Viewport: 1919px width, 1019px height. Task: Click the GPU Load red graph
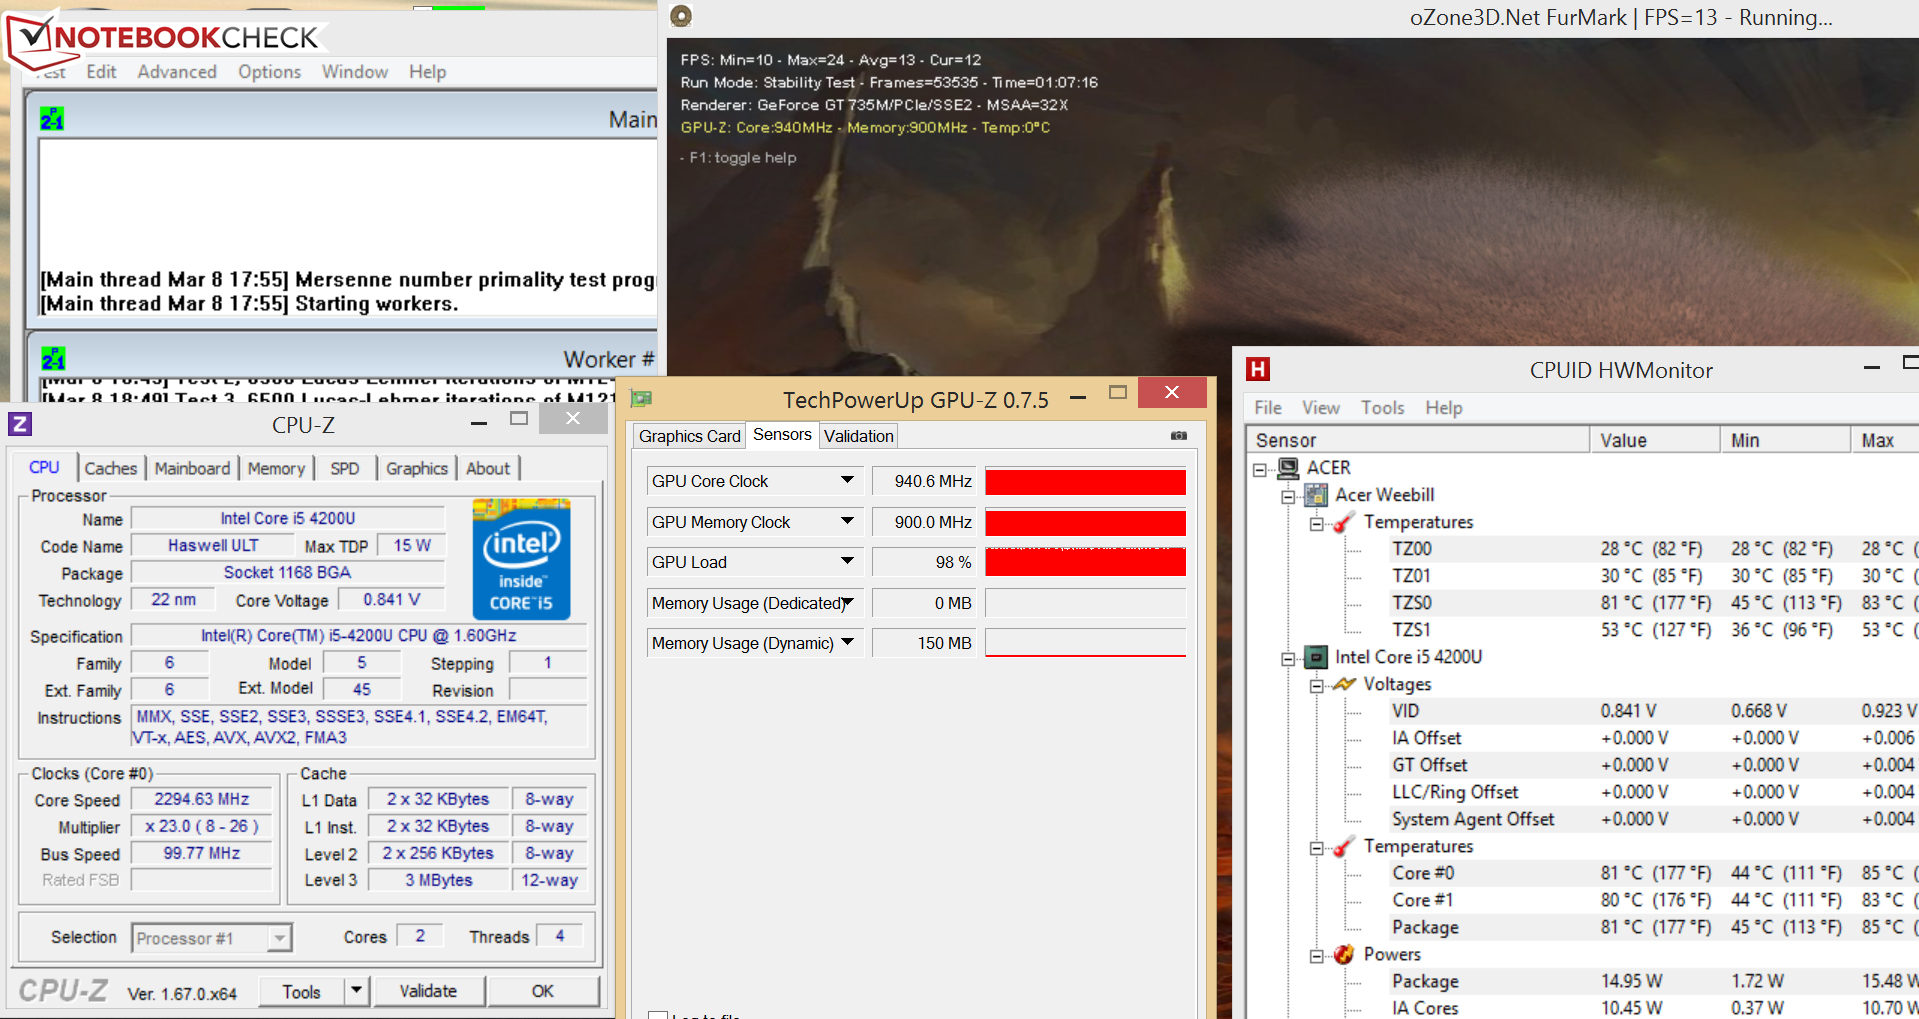[1085, 562]
